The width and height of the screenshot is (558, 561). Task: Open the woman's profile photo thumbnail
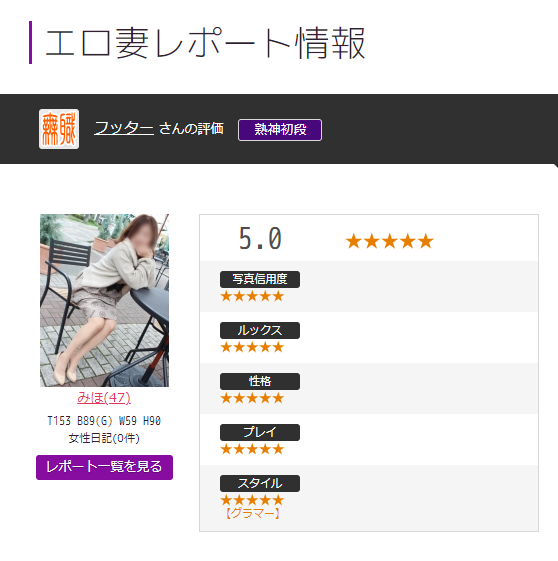(104, 300)
